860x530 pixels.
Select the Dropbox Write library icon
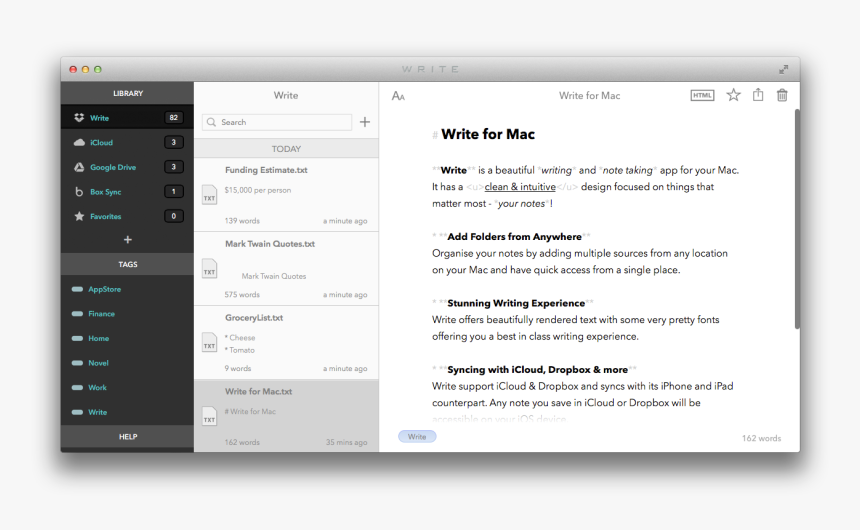(x=79, y=117)
